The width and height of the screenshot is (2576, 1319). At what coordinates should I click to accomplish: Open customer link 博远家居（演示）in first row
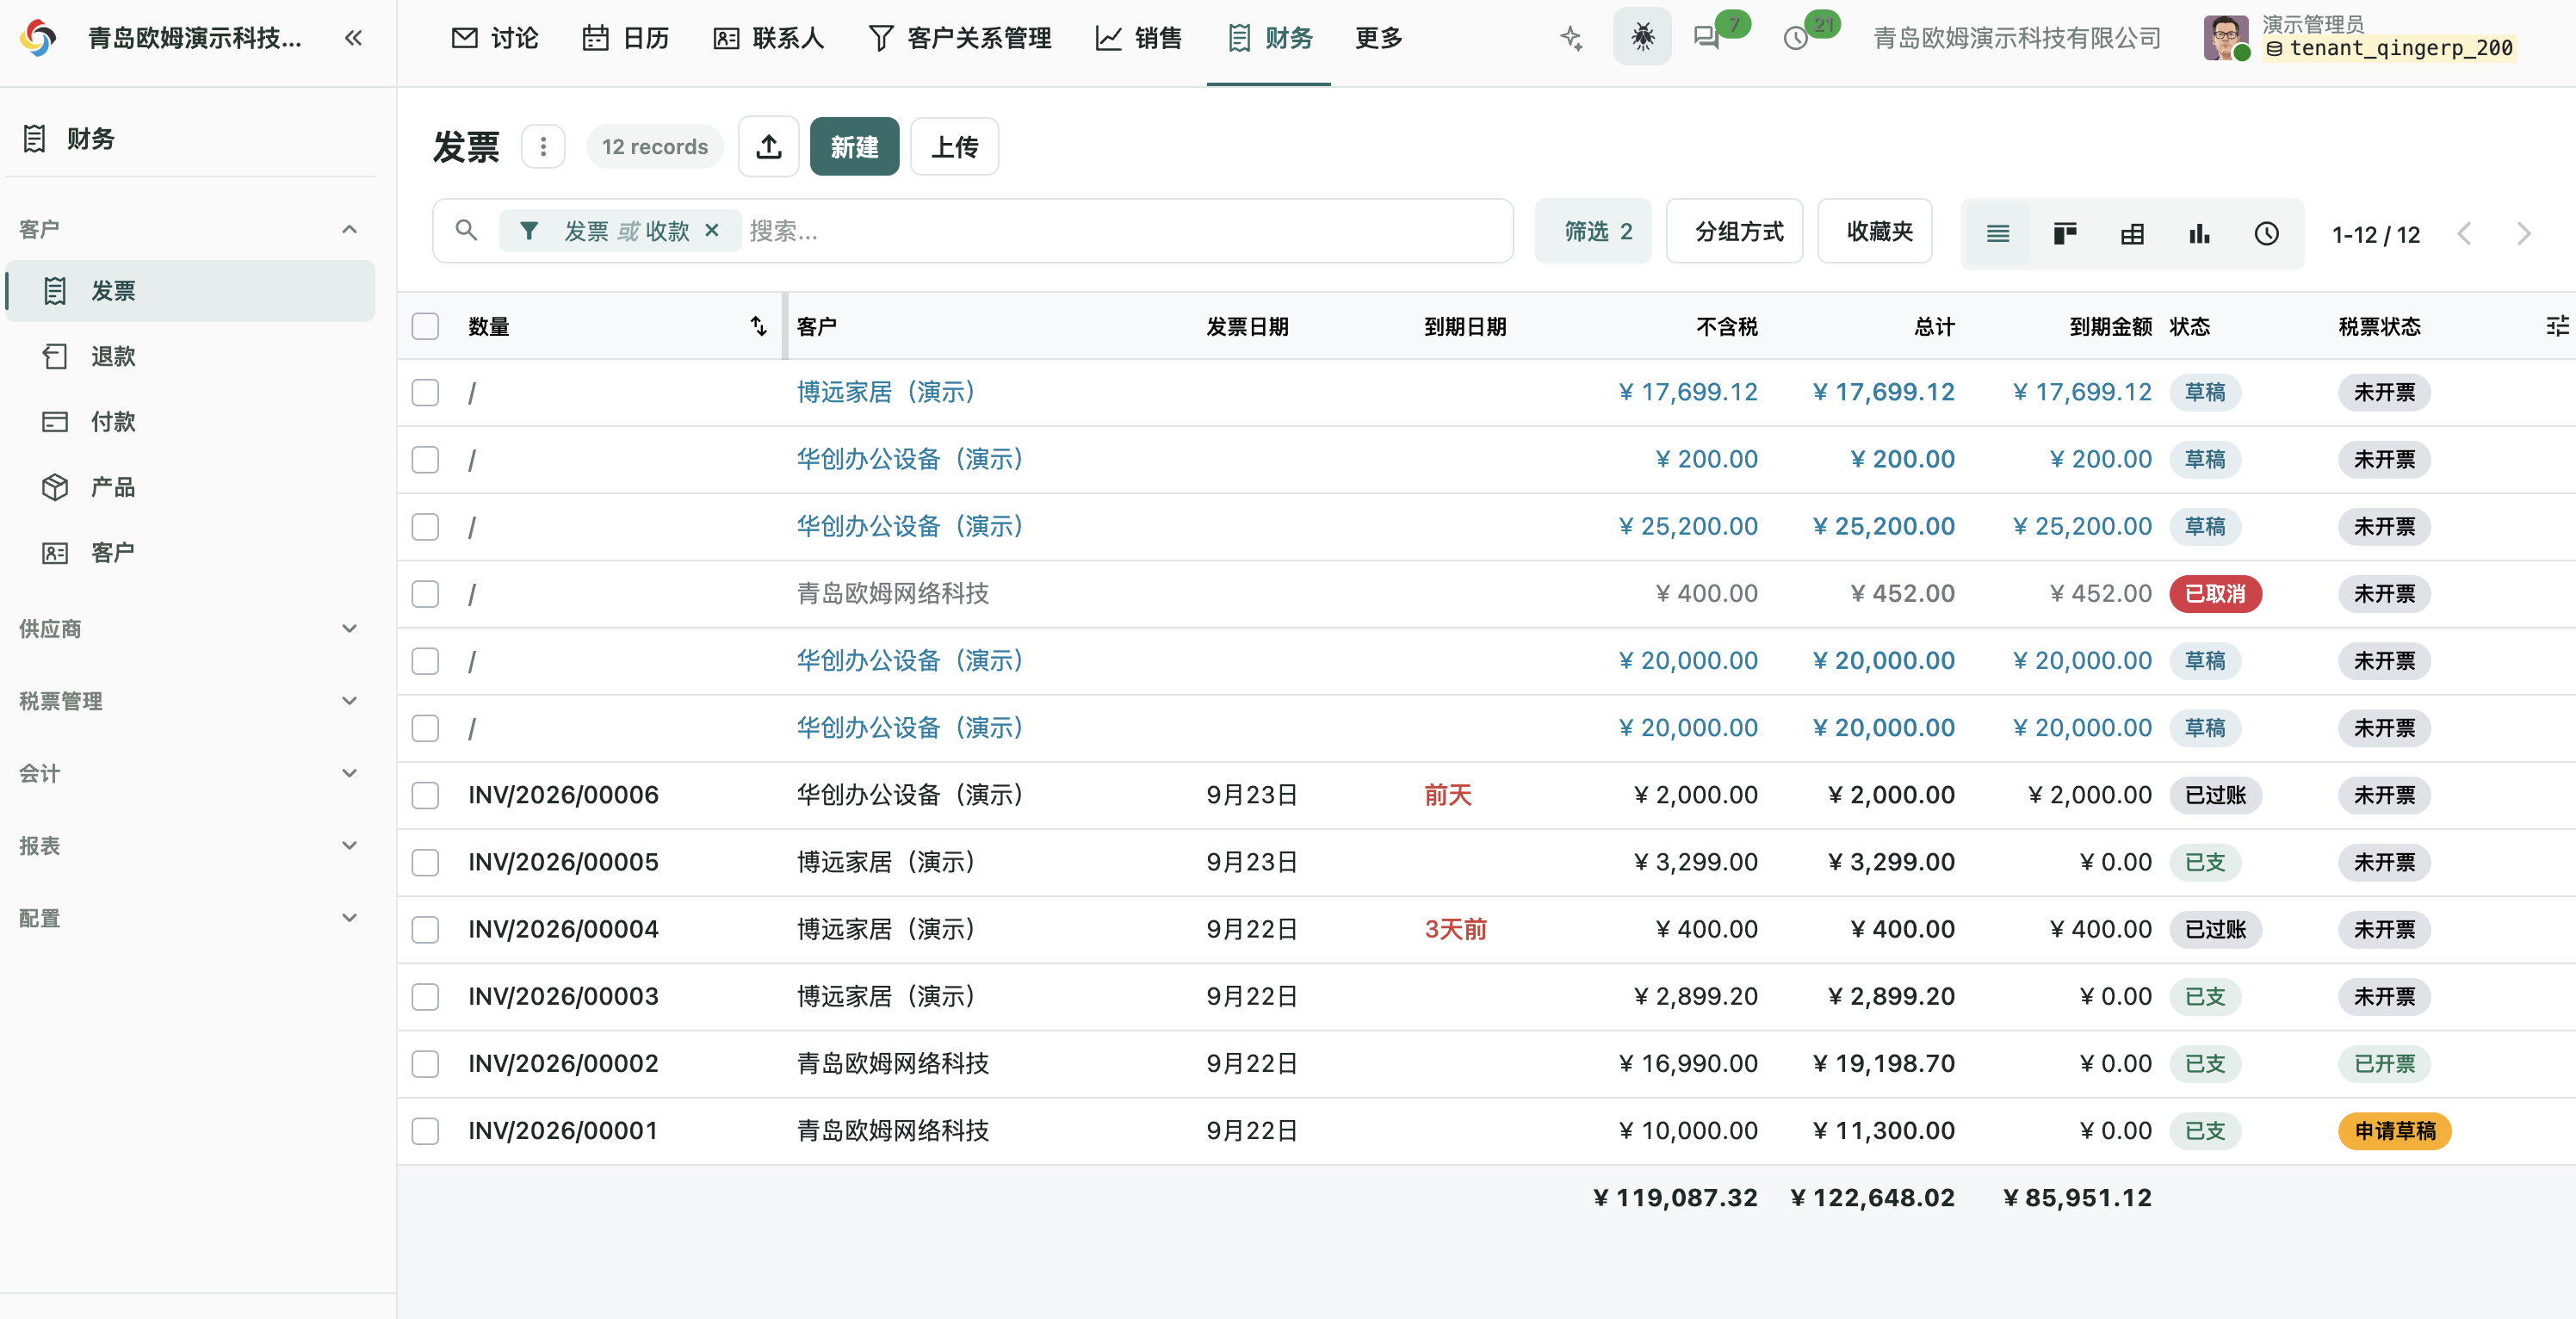tap(887, 392)
